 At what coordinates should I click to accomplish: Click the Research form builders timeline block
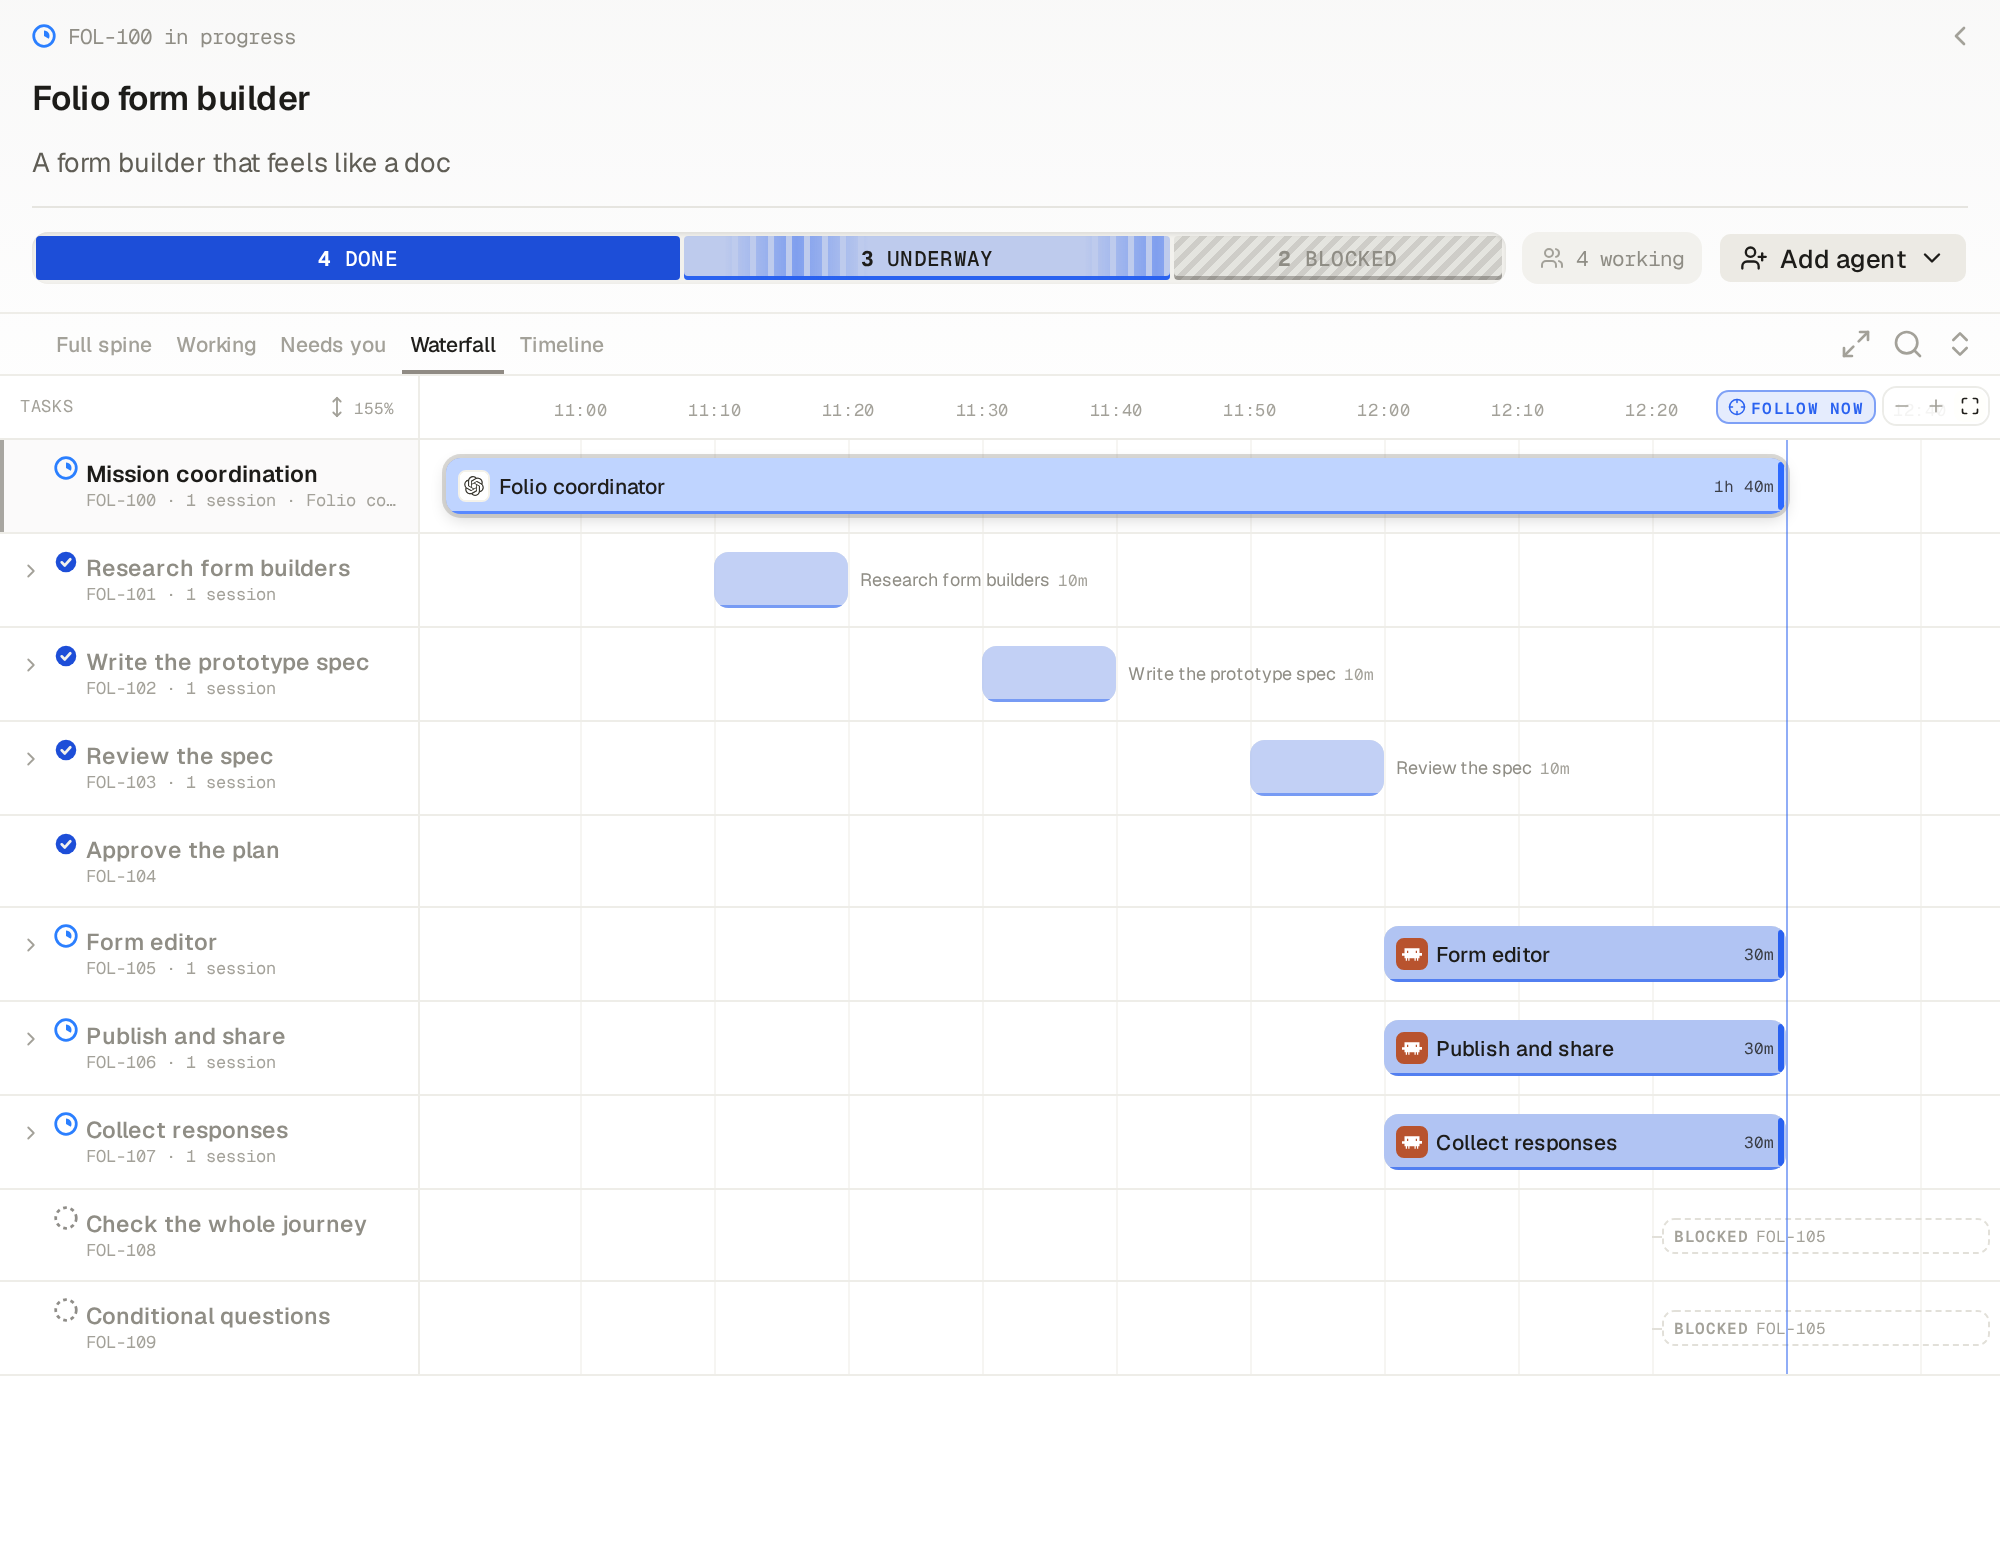[781, 580]
